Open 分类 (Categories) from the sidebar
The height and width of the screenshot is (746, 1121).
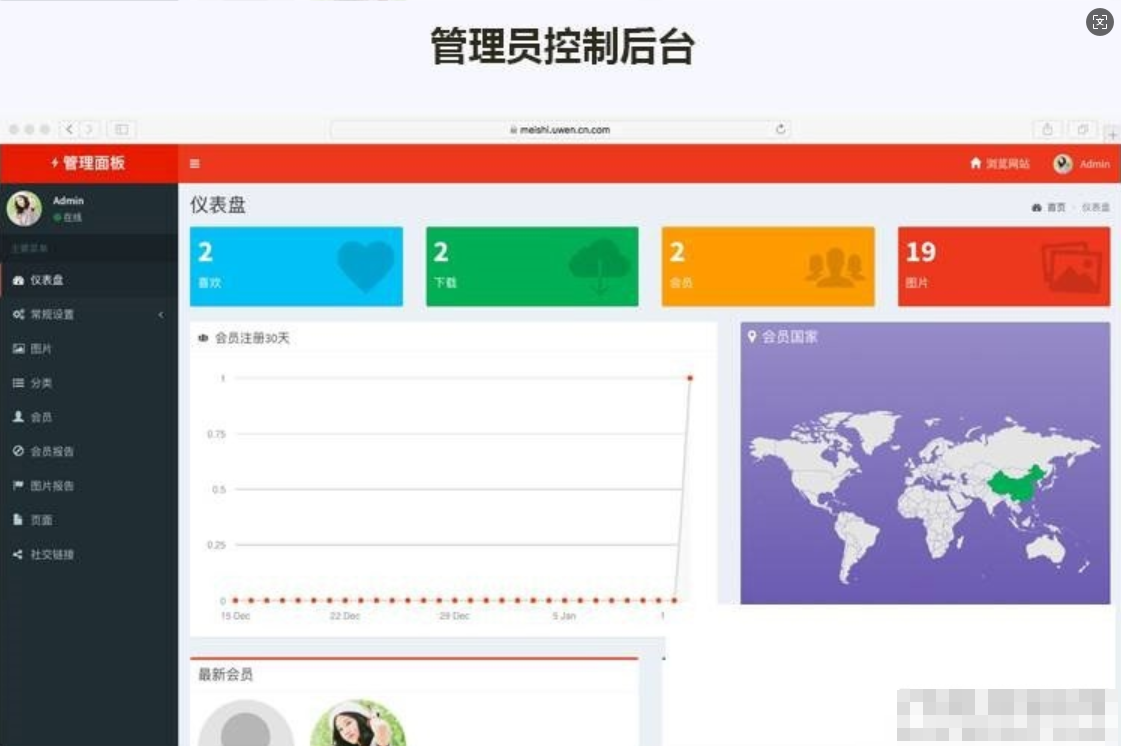40,382
